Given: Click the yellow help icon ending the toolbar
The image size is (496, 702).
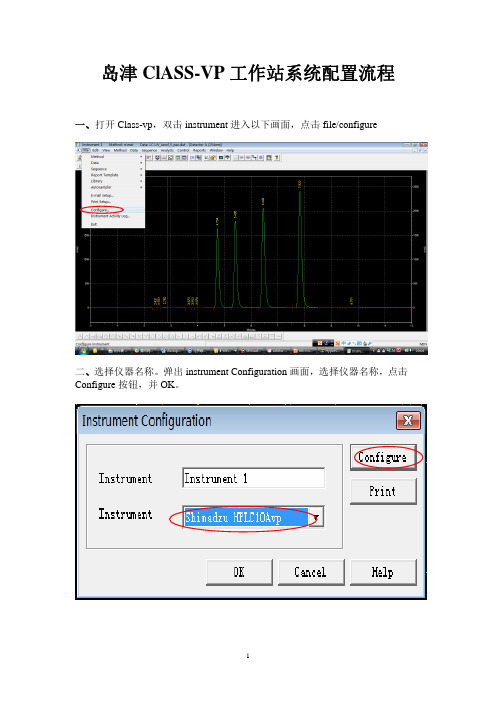Looking at the screenshot, I should (277, 158).
